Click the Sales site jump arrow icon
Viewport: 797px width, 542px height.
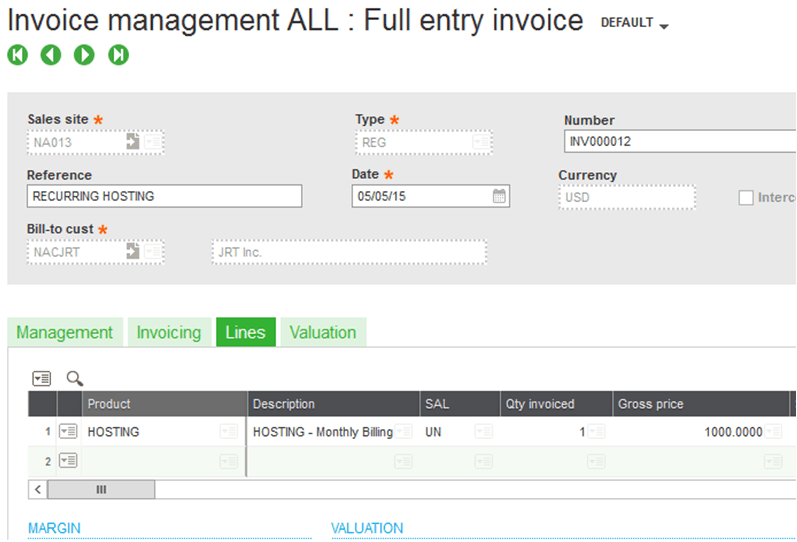[x=132, y=142]
